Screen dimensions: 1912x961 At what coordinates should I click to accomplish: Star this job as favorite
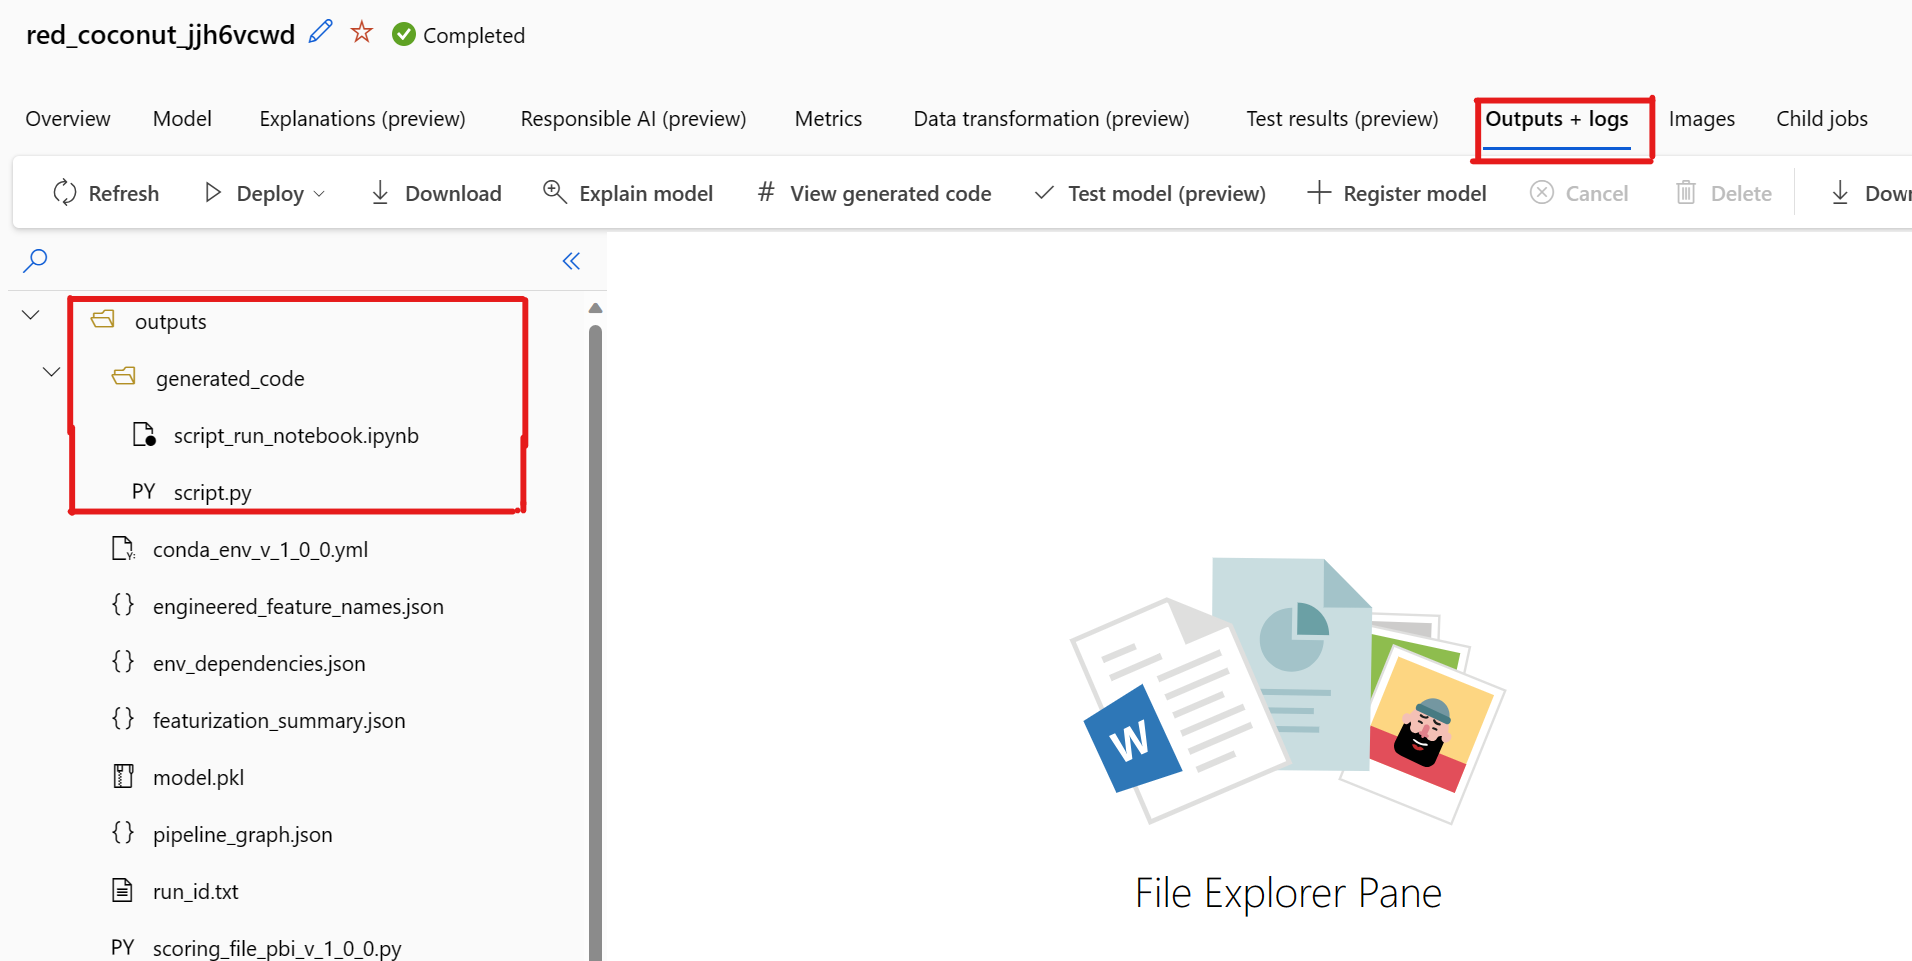[362, 33]
